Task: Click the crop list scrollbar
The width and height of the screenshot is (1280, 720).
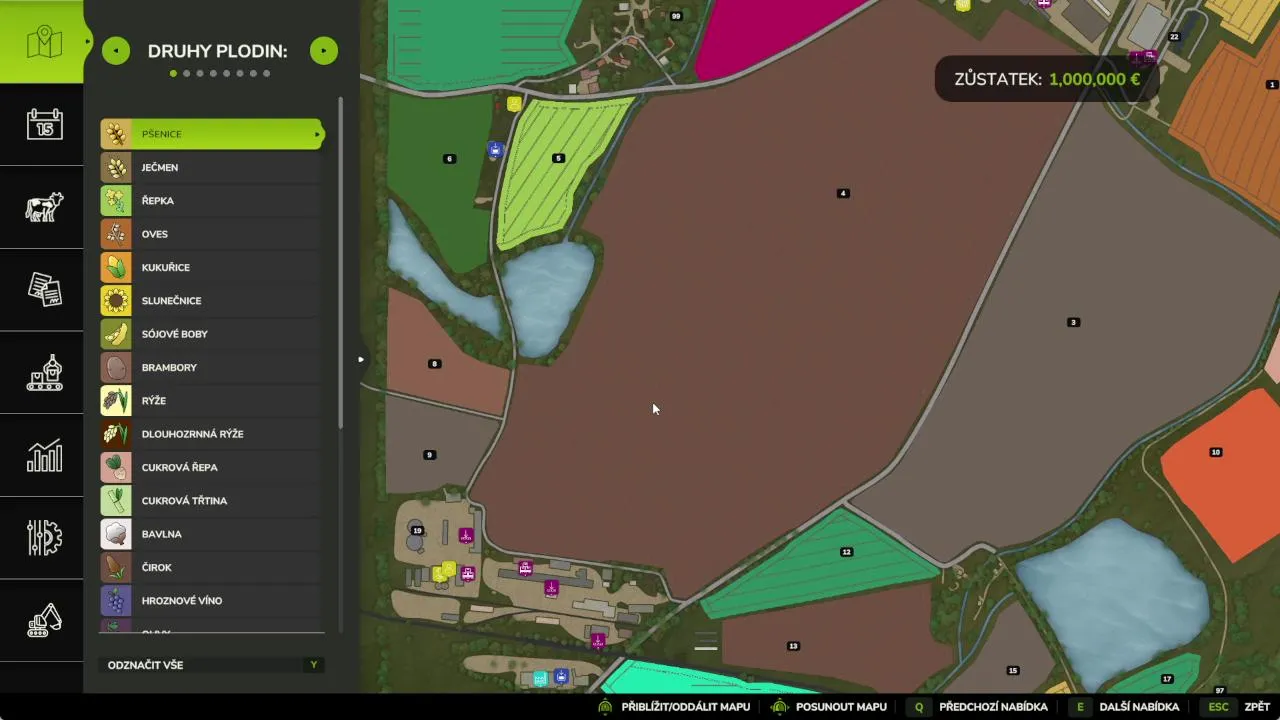Action: tap(340, 262)
